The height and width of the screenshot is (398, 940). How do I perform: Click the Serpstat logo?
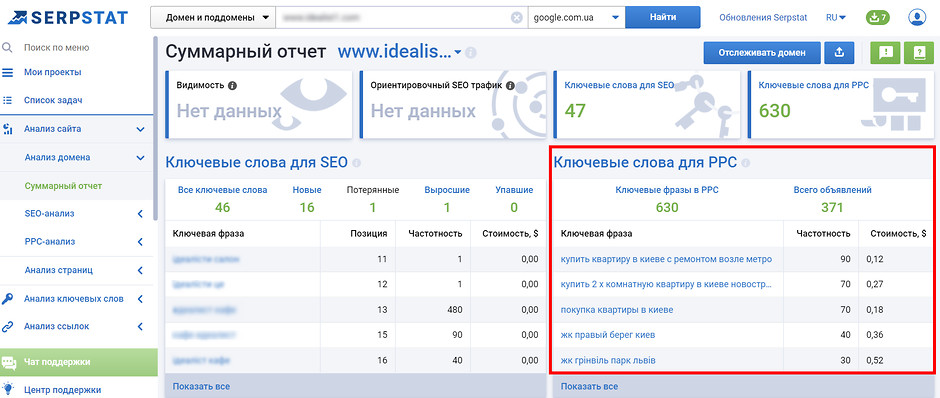point(68,17)
